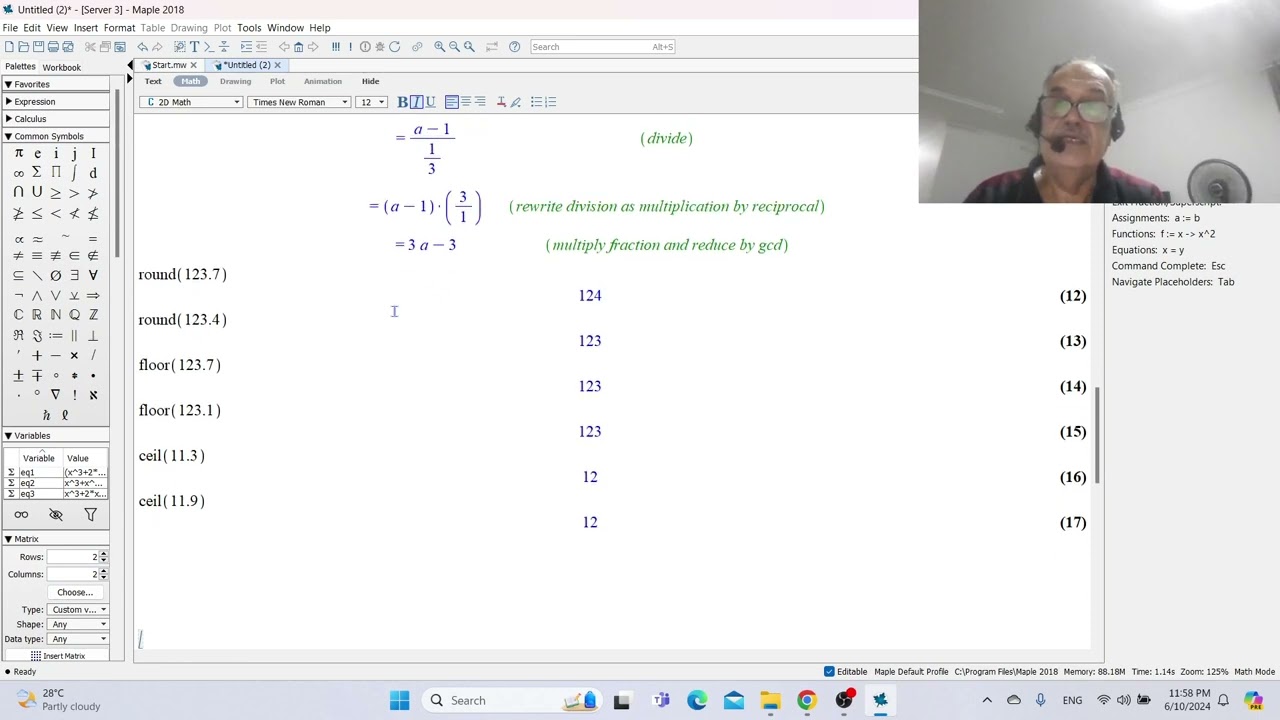
Task: Collapse the Matrix palette
Action: 8,539
